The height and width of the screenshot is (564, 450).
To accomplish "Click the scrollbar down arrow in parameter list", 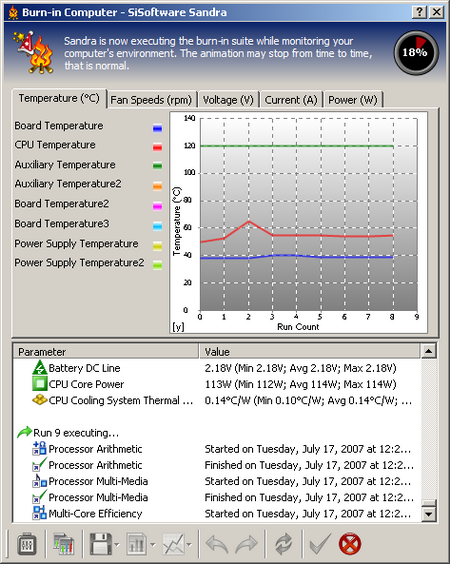I will (428, 514).
